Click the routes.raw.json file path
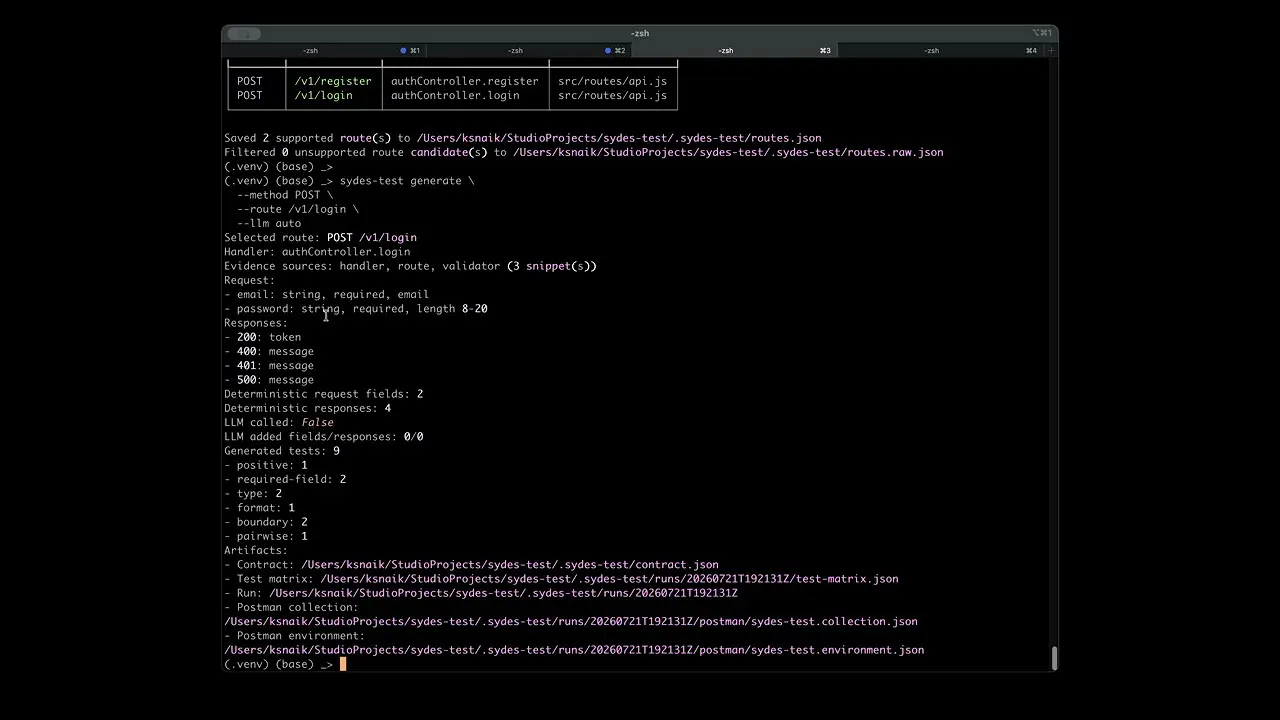Screen dimensions: 1280x720 coord(728,152)
